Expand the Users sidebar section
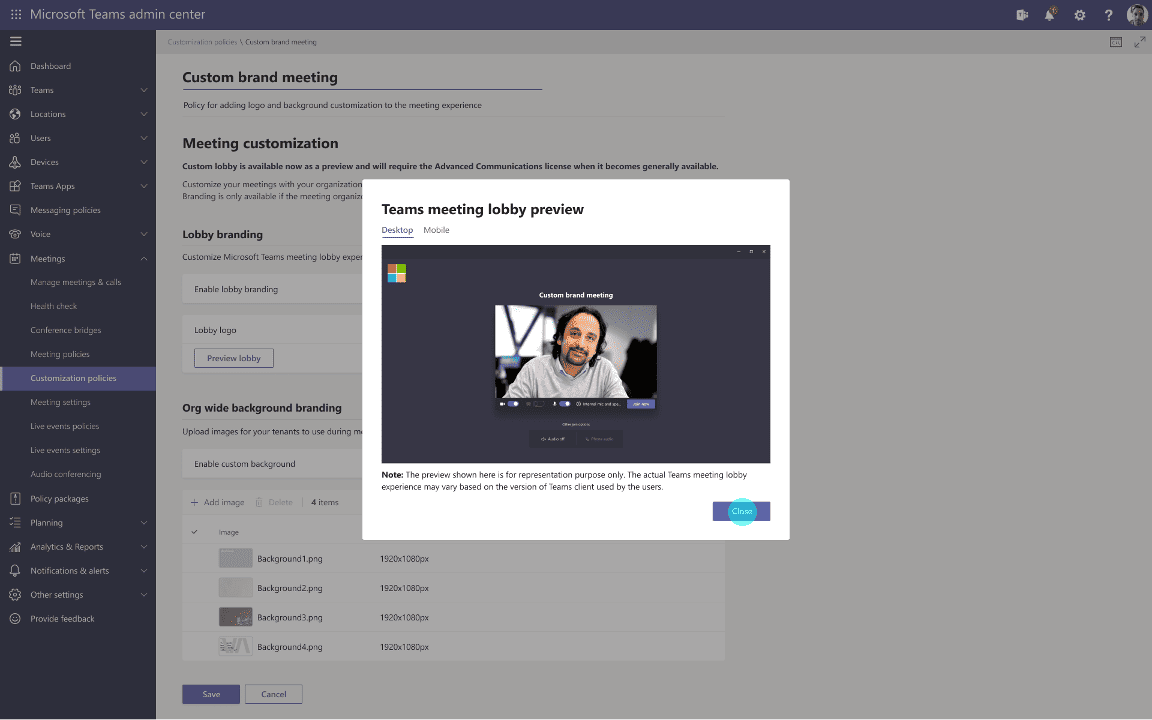This screenshot has height=720, width=1152. pos(144,138)
